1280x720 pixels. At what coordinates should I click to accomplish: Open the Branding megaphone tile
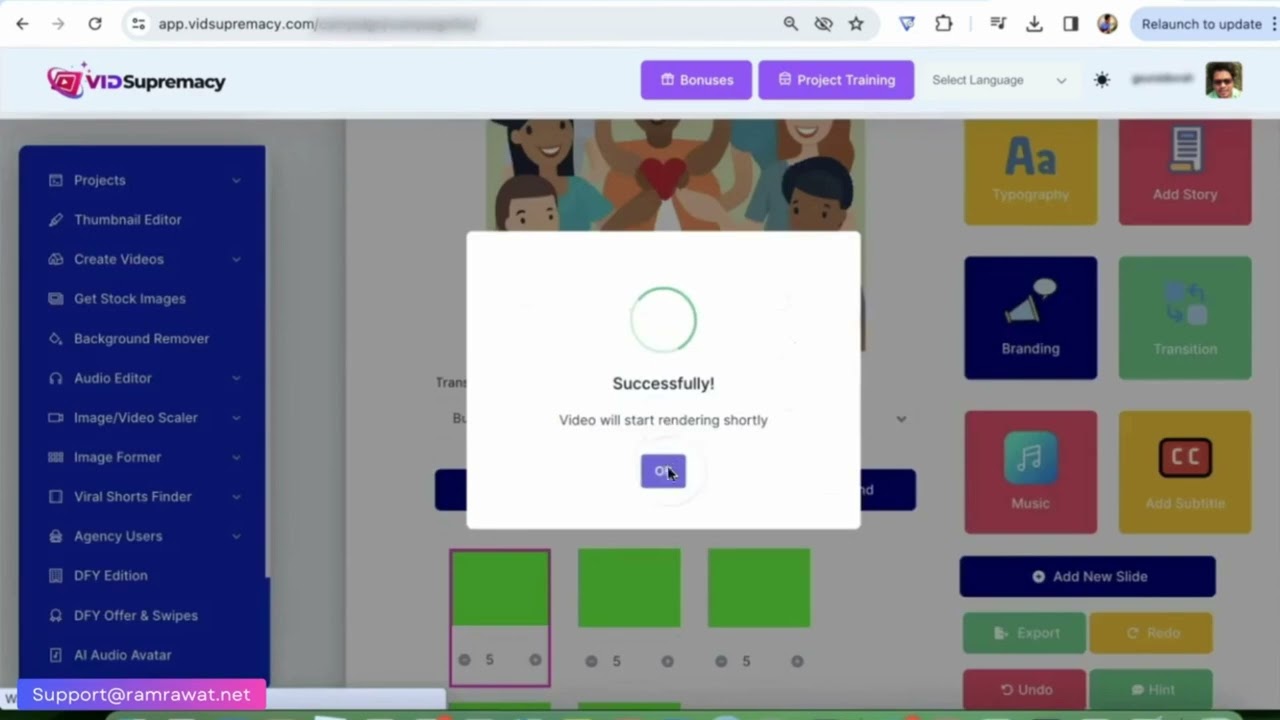tap(1030, 318)
